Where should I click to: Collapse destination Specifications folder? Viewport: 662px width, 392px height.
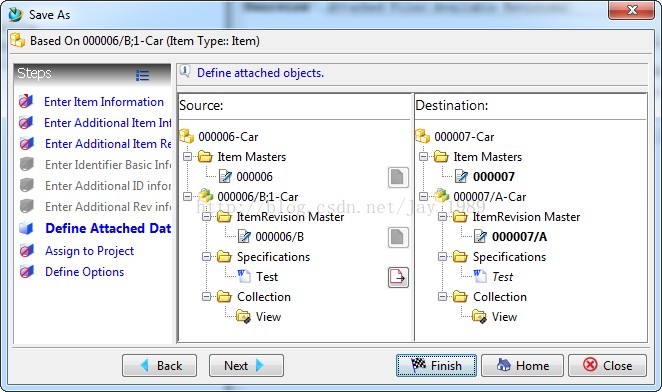coord(442,256)
